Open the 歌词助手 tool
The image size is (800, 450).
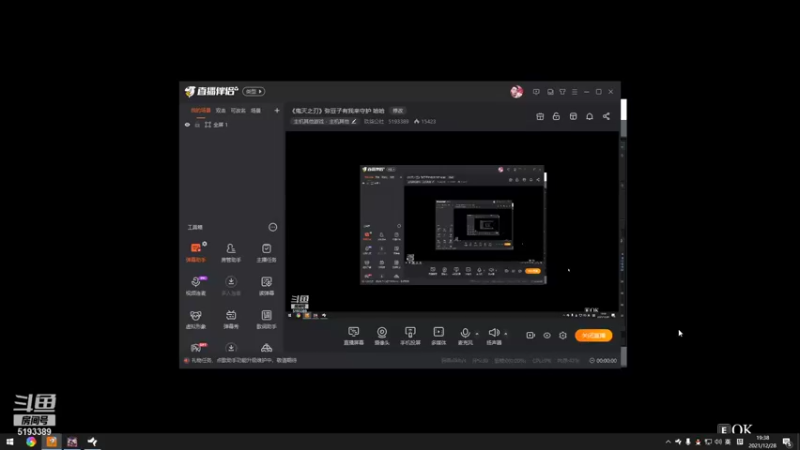pyautogui.click(x=266, y=319)
